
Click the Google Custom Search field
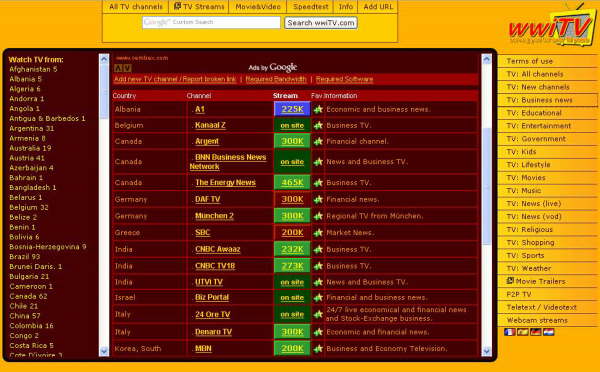[x=211, y=23]
